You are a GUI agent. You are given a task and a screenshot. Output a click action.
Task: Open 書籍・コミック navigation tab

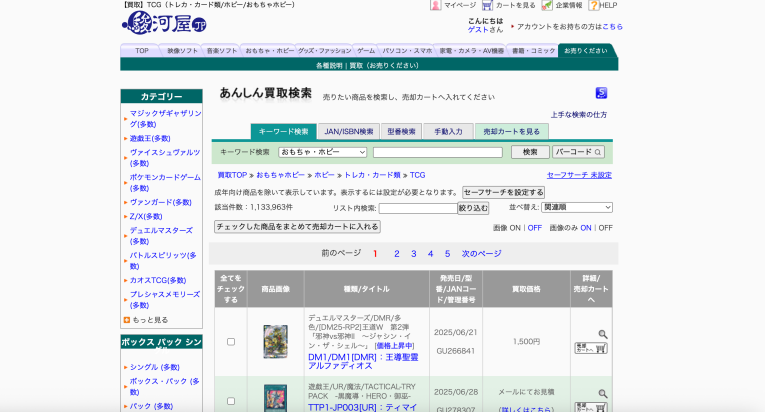533,51
